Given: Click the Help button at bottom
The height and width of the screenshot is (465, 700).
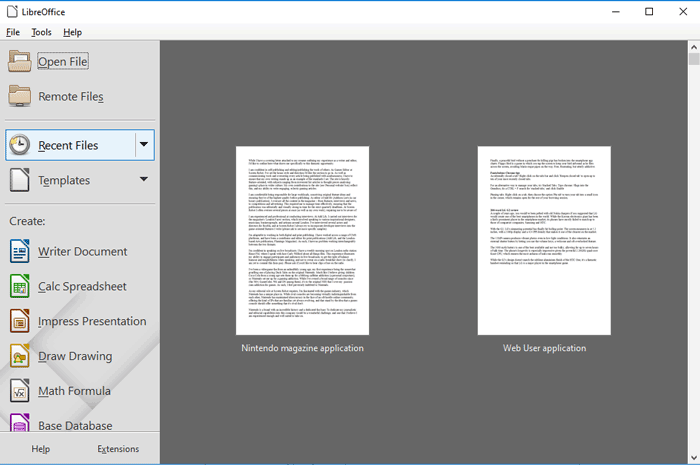Looking at the screenshot, I should pos(40,449).
